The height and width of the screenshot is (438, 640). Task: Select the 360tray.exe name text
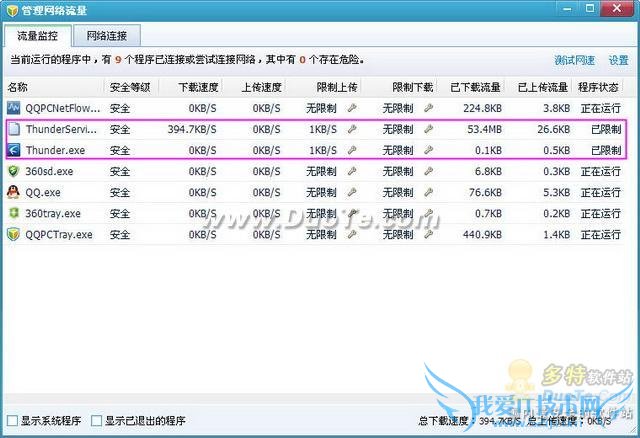tap(53, 213)
